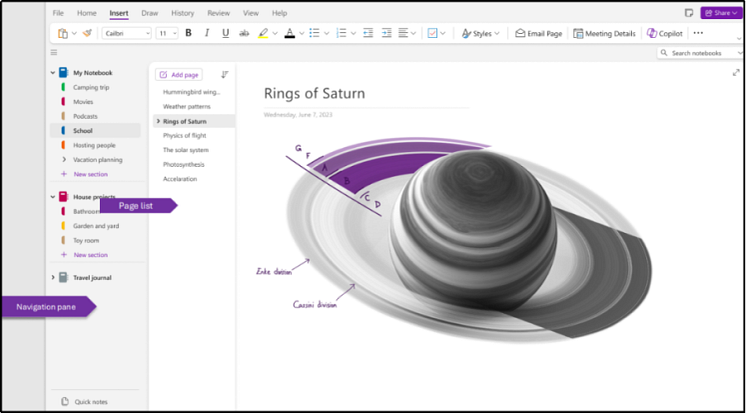
Task: Toggle Underline formatting
Action: point(226,33)
